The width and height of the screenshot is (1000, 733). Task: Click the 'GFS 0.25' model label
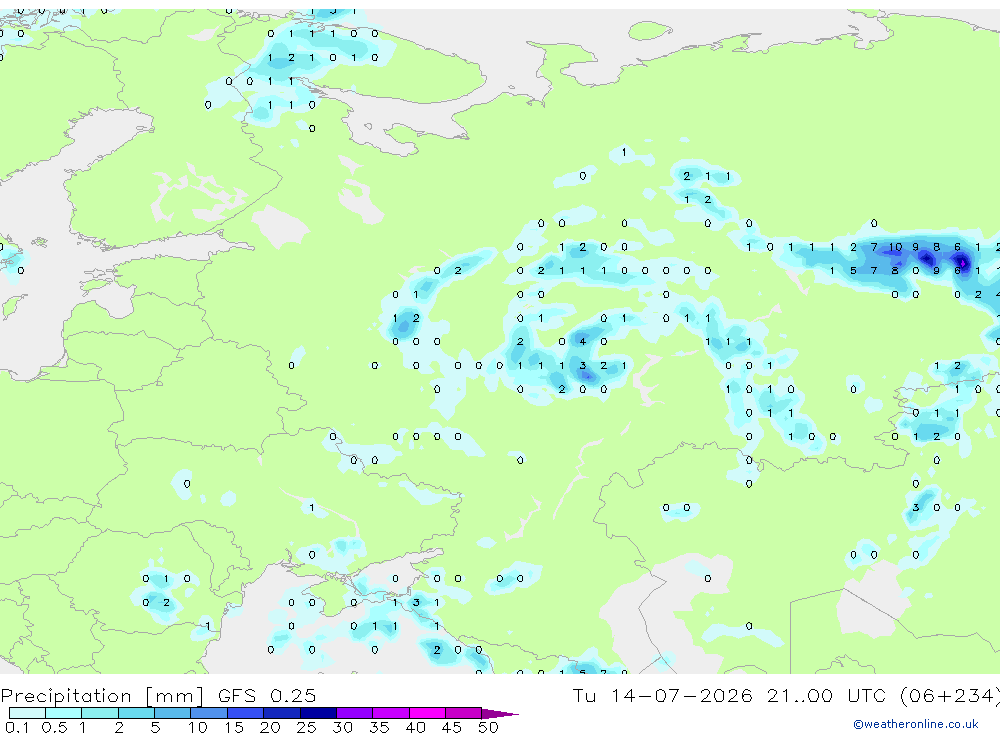267,695
